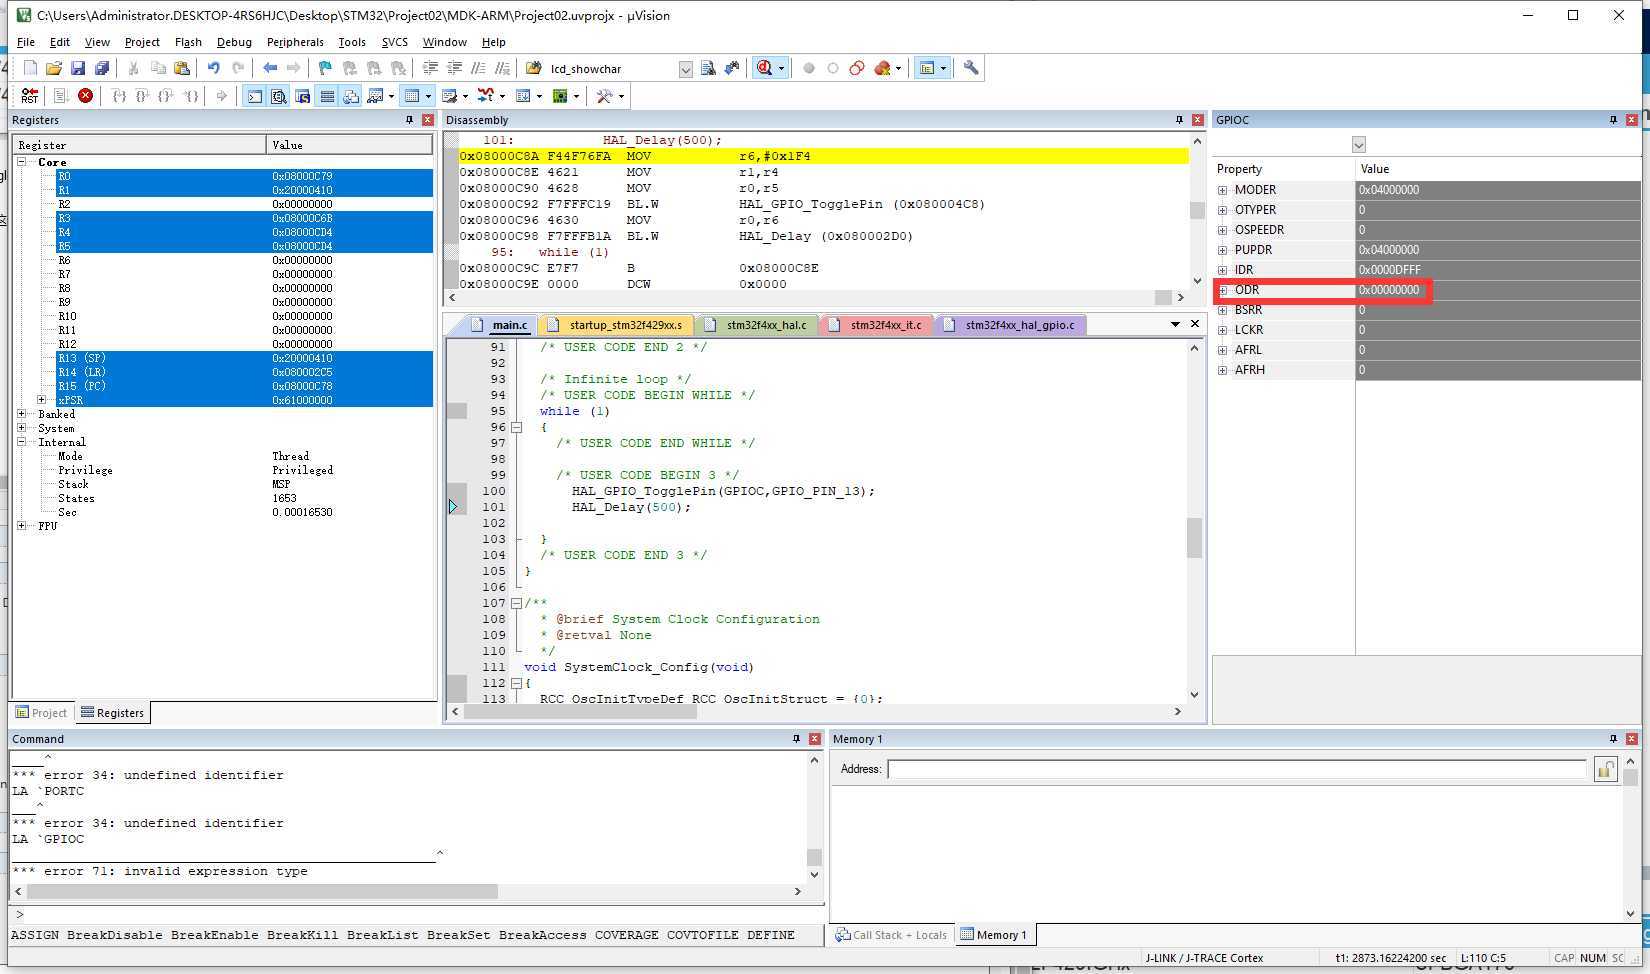Toggle the Call Stack Window icon
Viewport: 1650px width, 974px height.
[351, 96]
